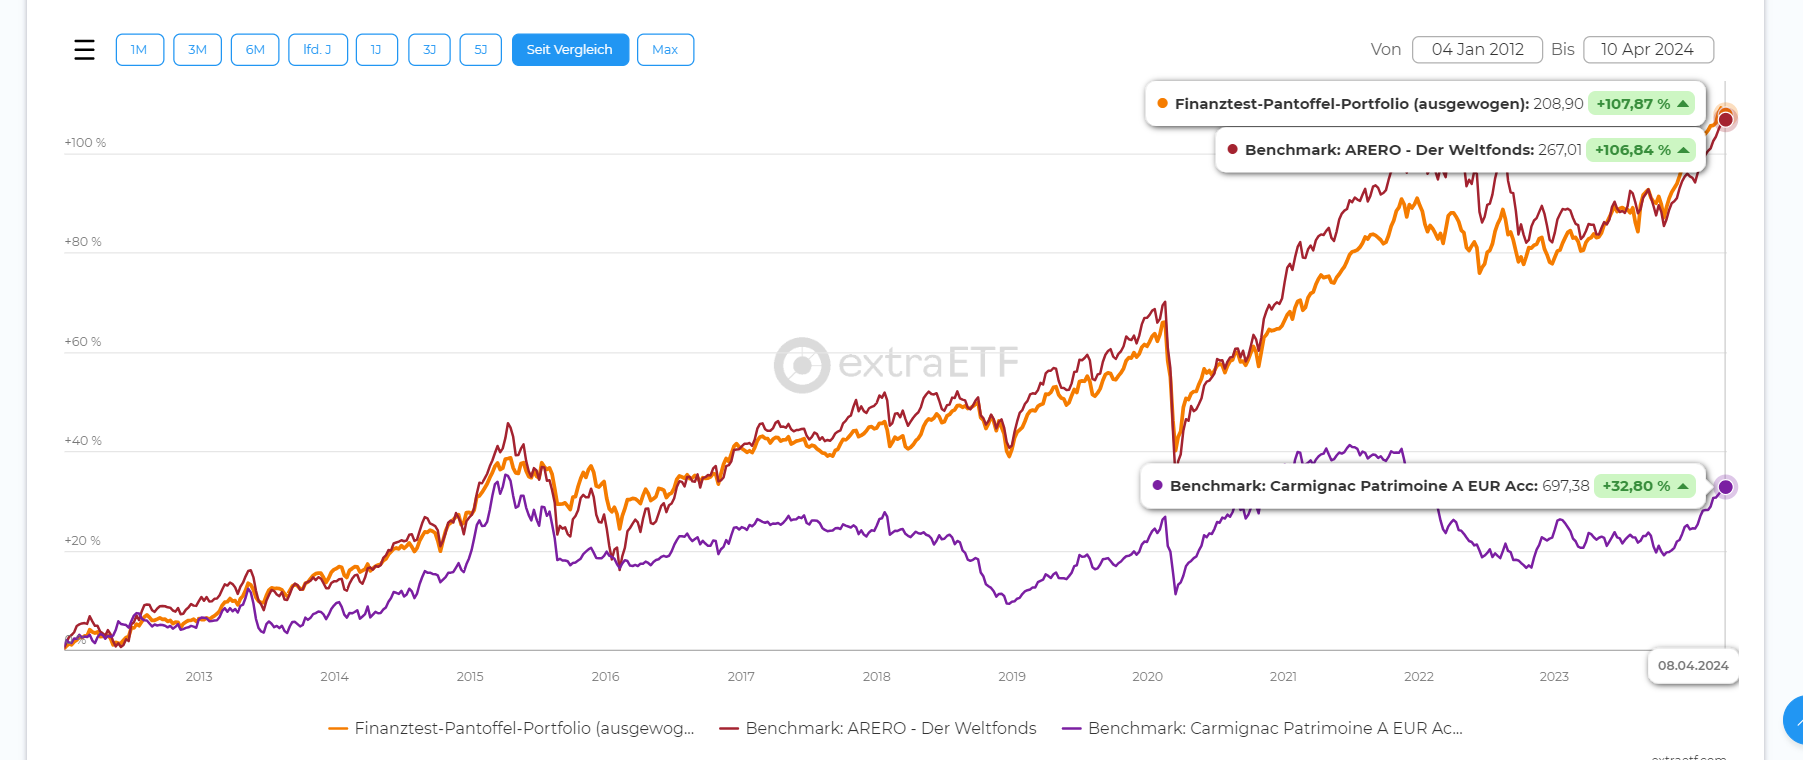This screenshot has height=760, width=1803.
Task: Switch chart to 6M range
Action: 255,50
